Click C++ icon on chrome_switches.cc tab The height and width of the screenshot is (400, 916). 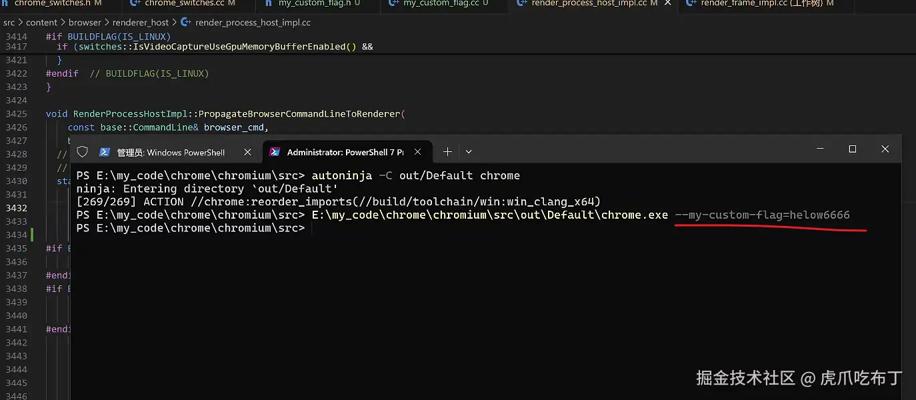coord(136,4)
